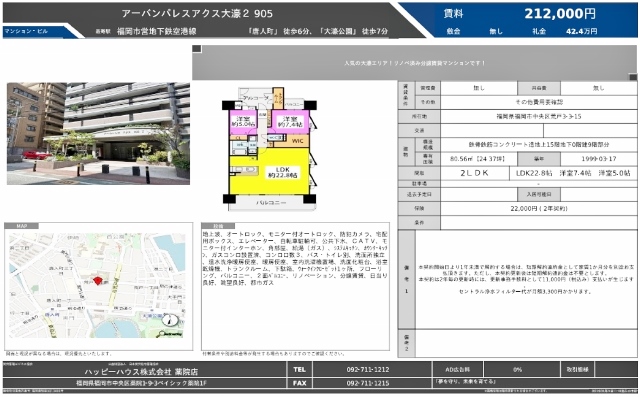Click the 2LDK layout cell
Screen dimensions: 640x397
475,173
